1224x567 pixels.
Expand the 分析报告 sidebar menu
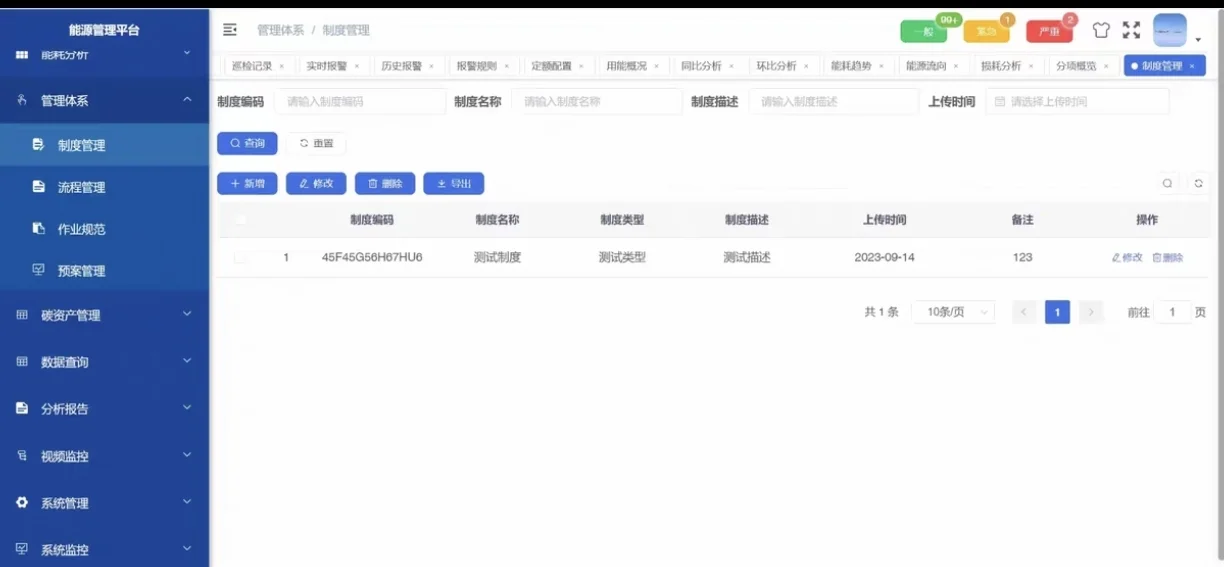tap(104, 409)
